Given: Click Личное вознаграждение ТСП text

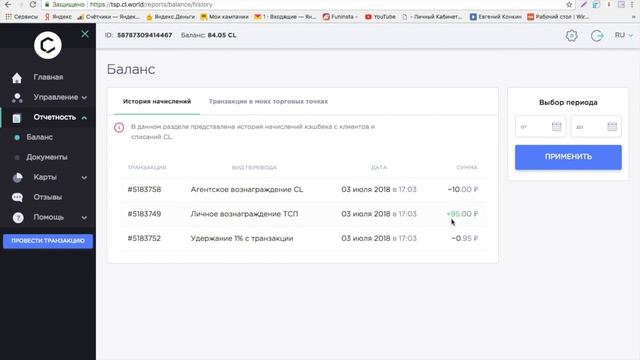Looking at the screenshot, I should pos(244,214).
